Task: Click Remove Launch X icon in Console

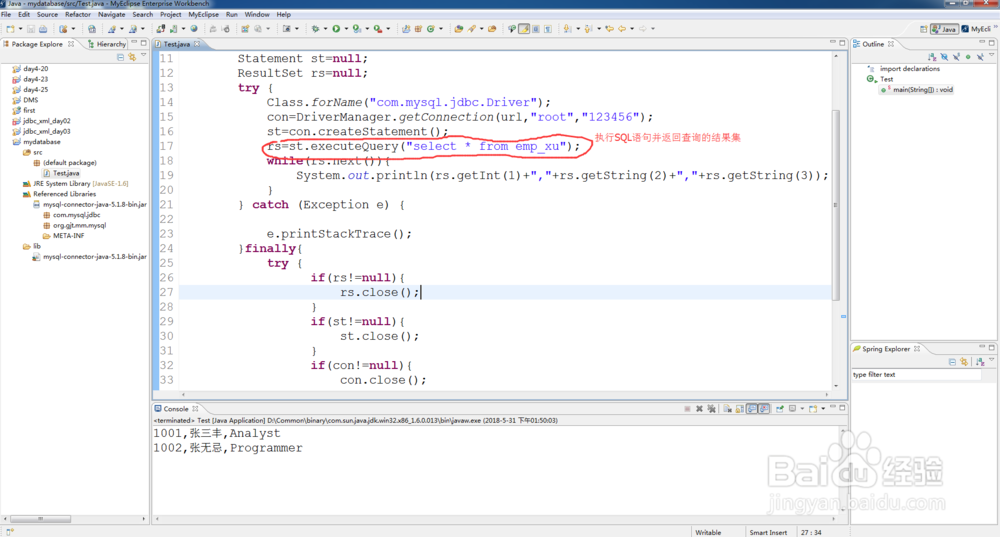Action: (x=700, y=409)
